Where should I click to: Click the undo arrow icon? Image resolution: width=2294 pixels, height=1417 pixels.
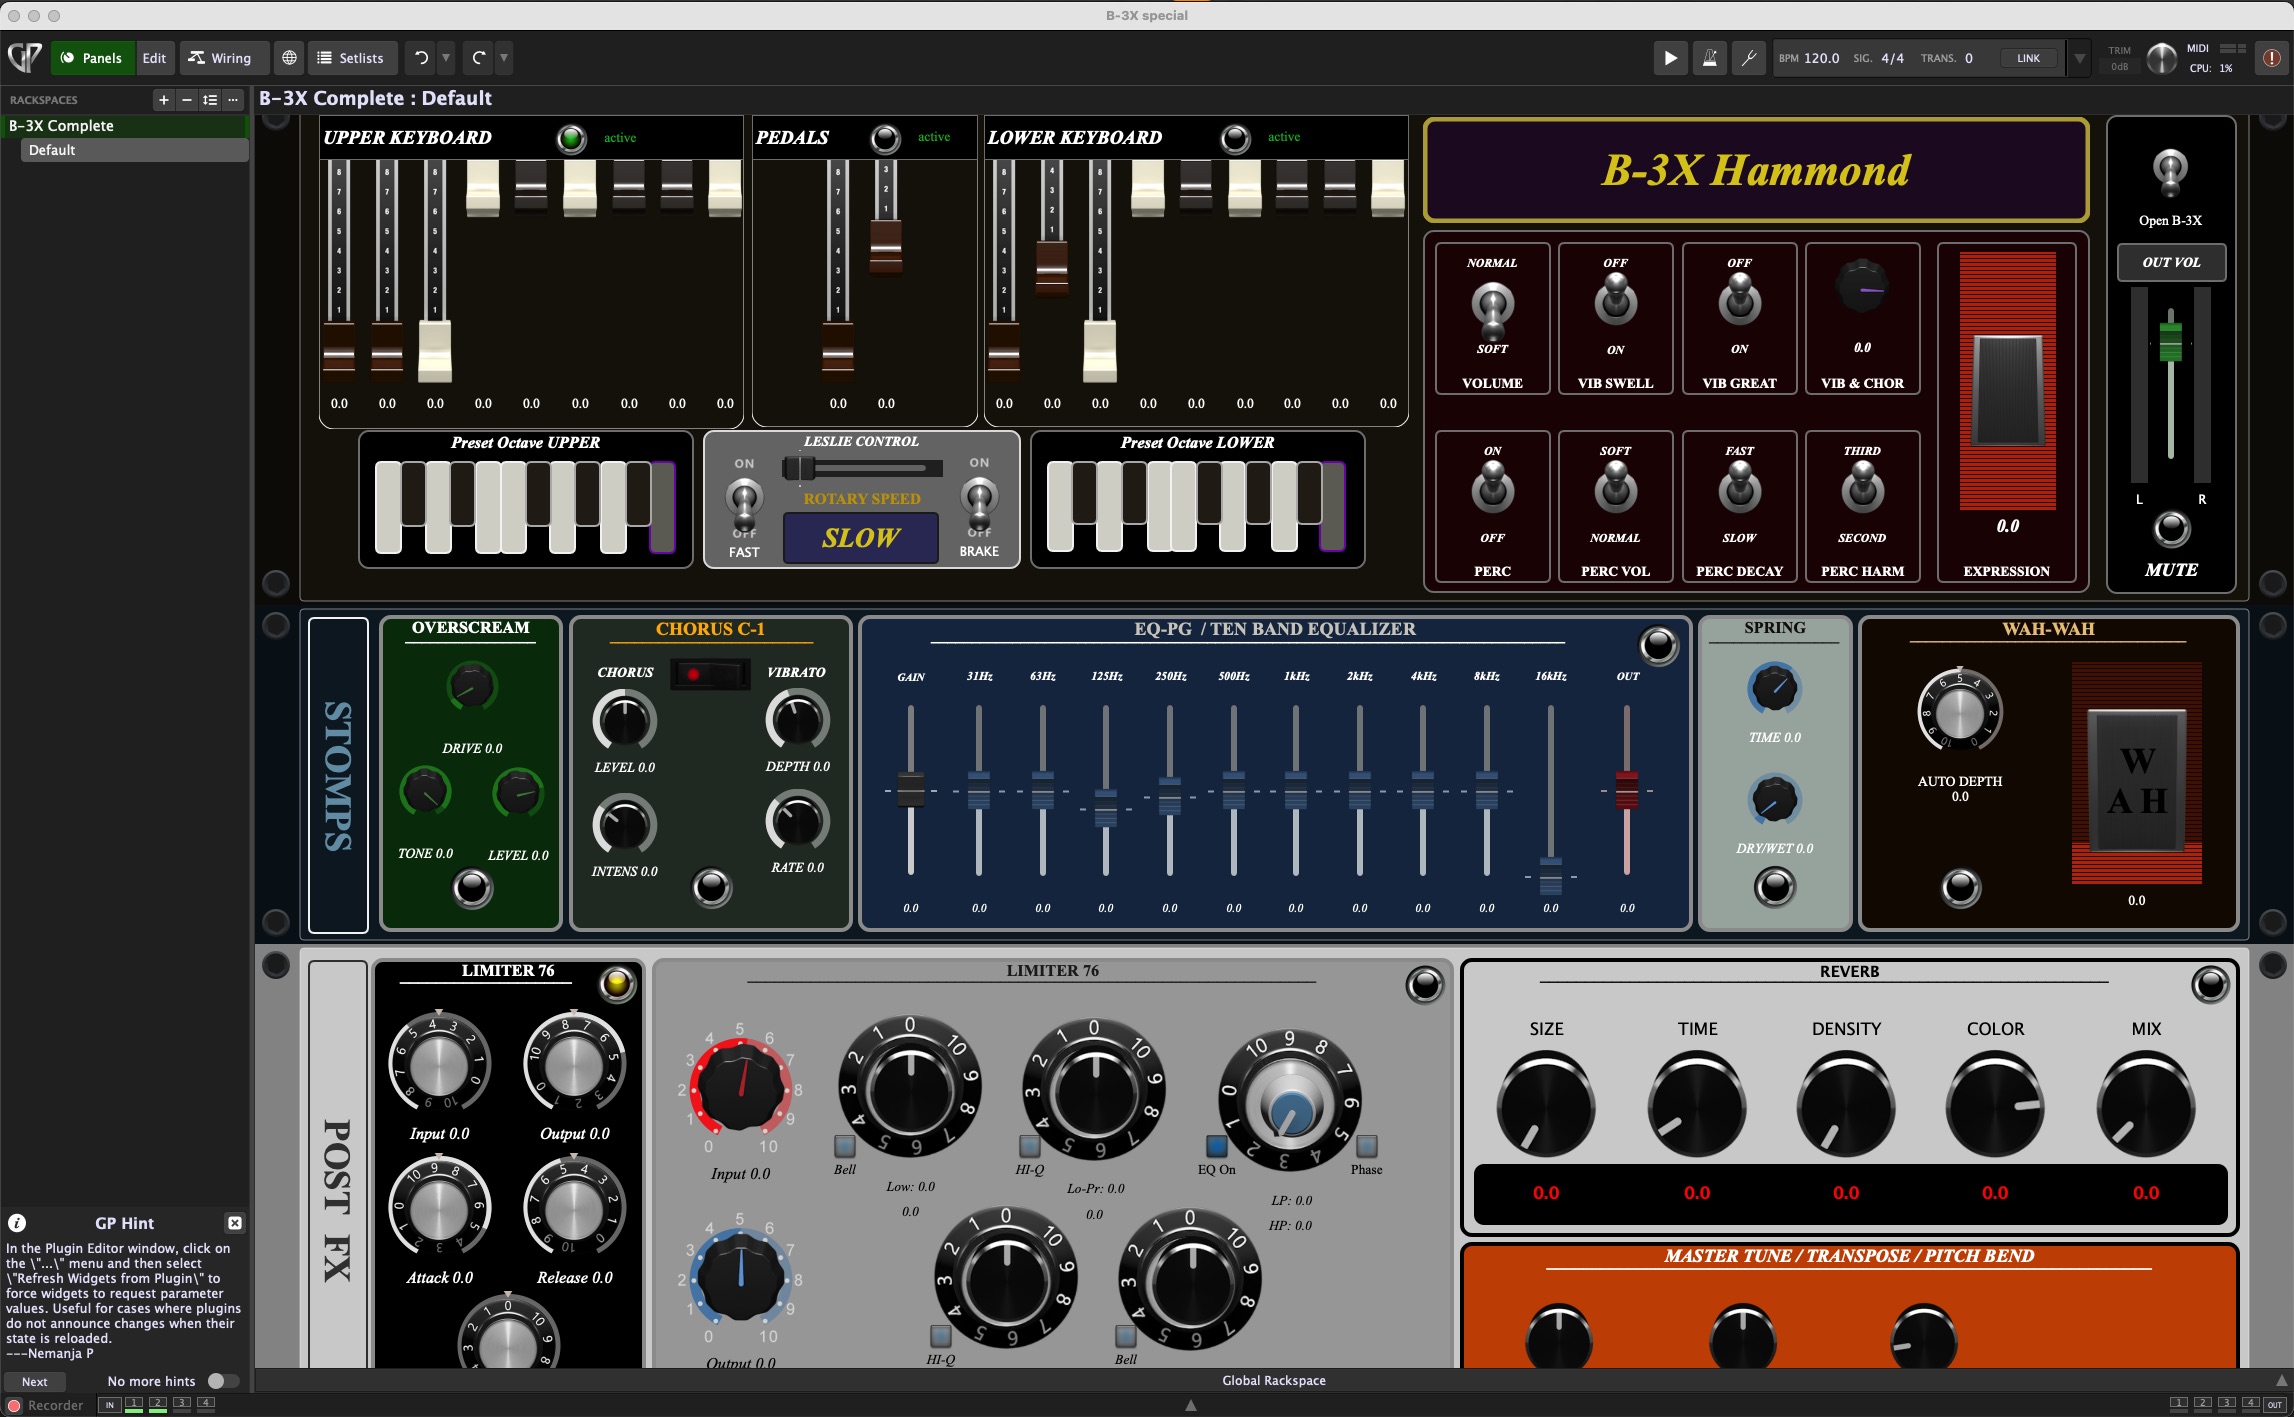[421, 58]
